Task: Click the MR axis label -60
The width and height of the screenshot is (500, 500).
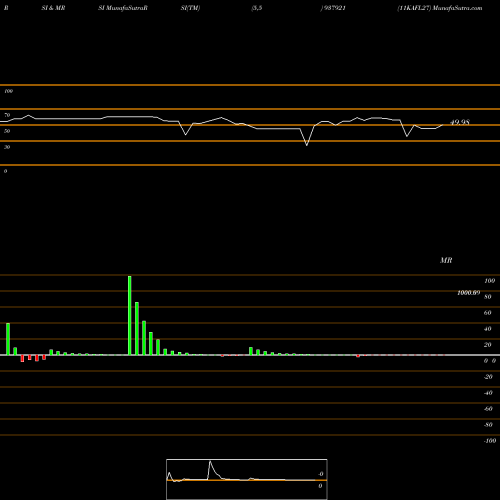Action: pos(488,409)
